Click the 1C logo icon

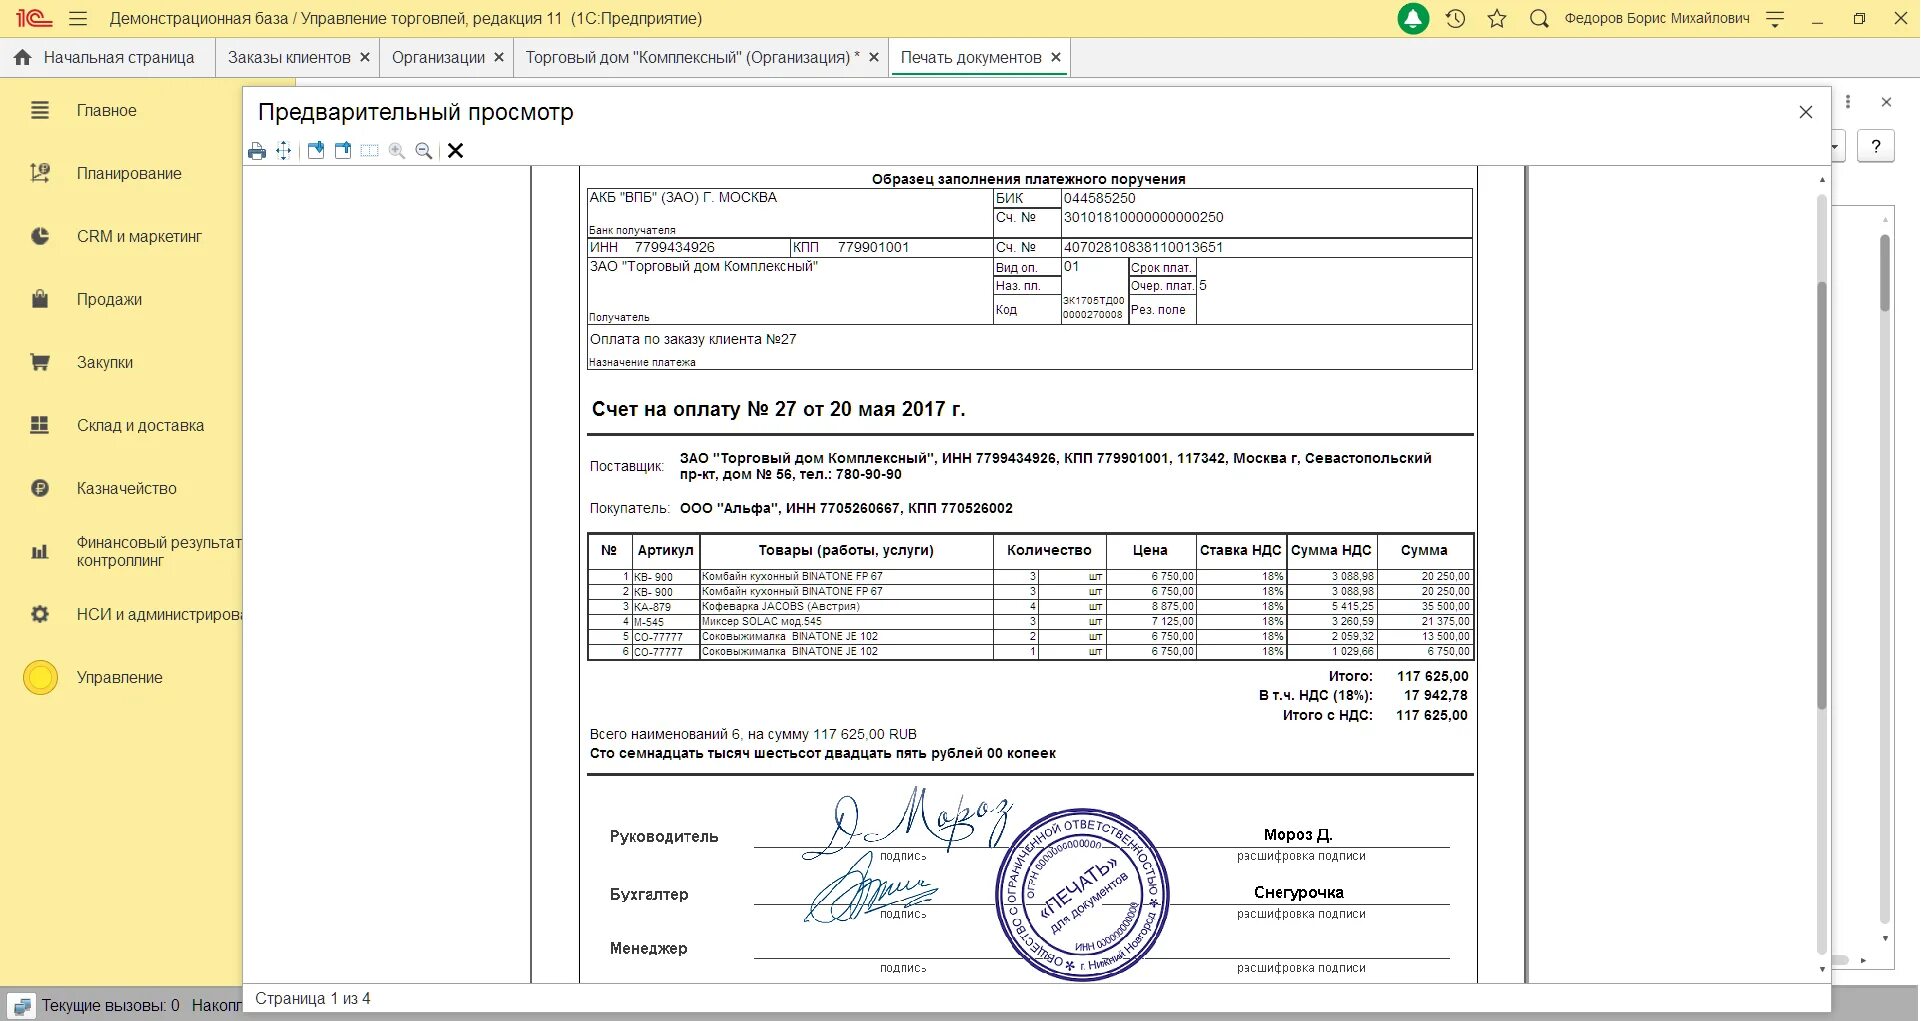pyautogui.click(x=33, y=18)
